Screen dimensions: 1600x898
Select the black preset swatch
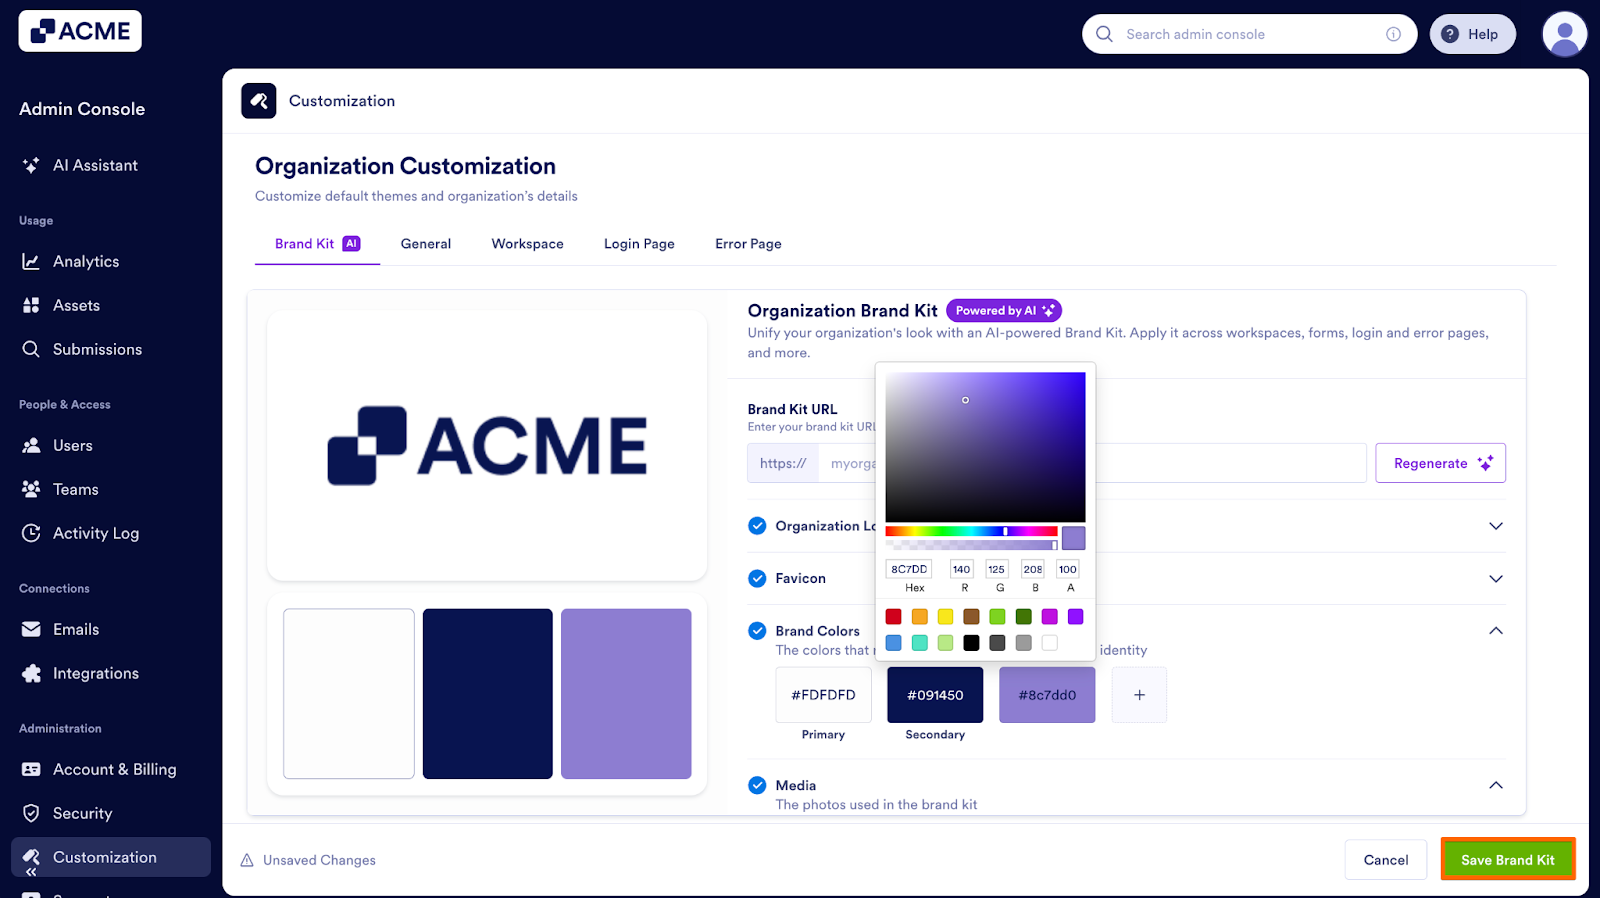(x=971, y=642)
